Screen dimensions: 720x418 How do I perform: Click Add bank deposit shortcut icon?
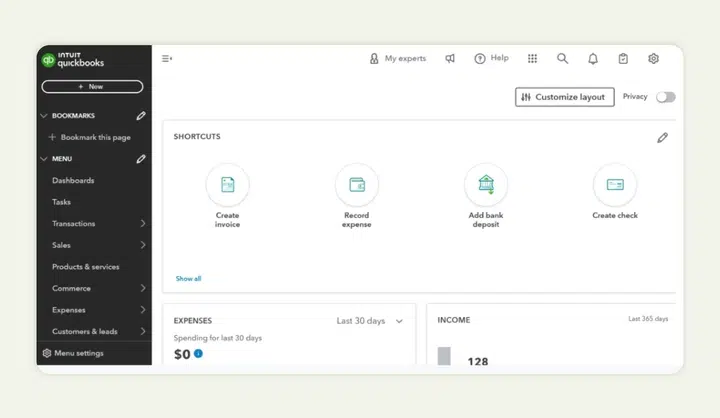(486, 185)
